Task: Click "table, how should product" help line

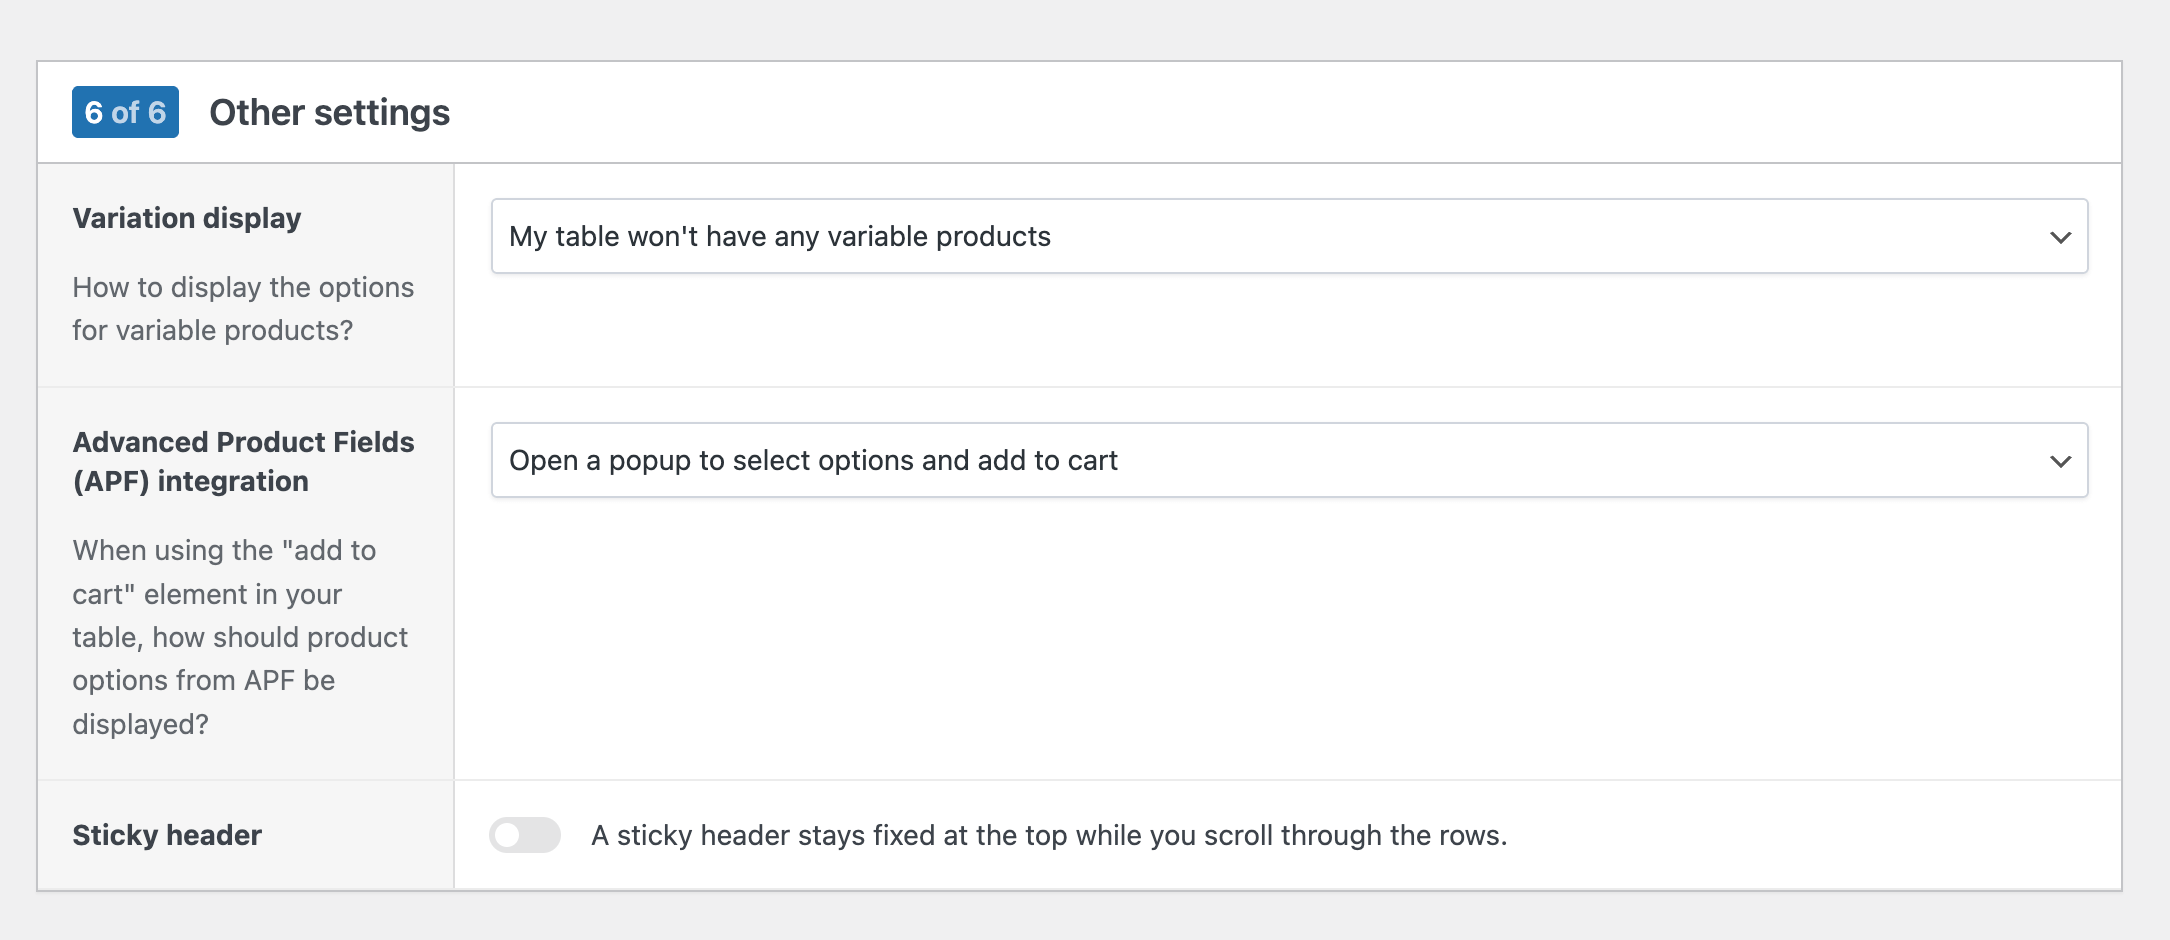Action: click(240, 637)
